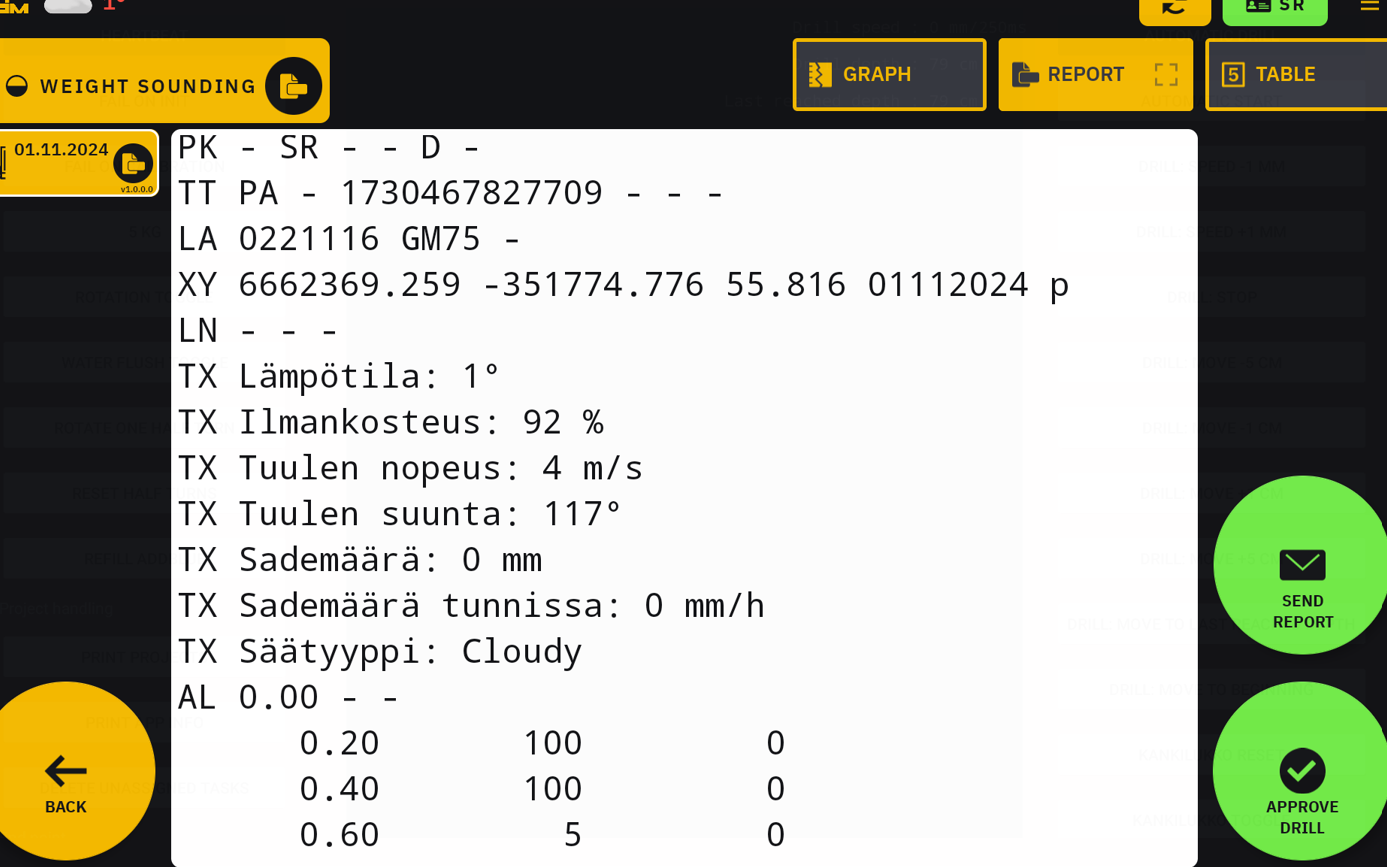The height and width of the screenshot is (867, 1387).
Task: Click the 'PK - SR - - D -' line
Action: pos(329,148)
